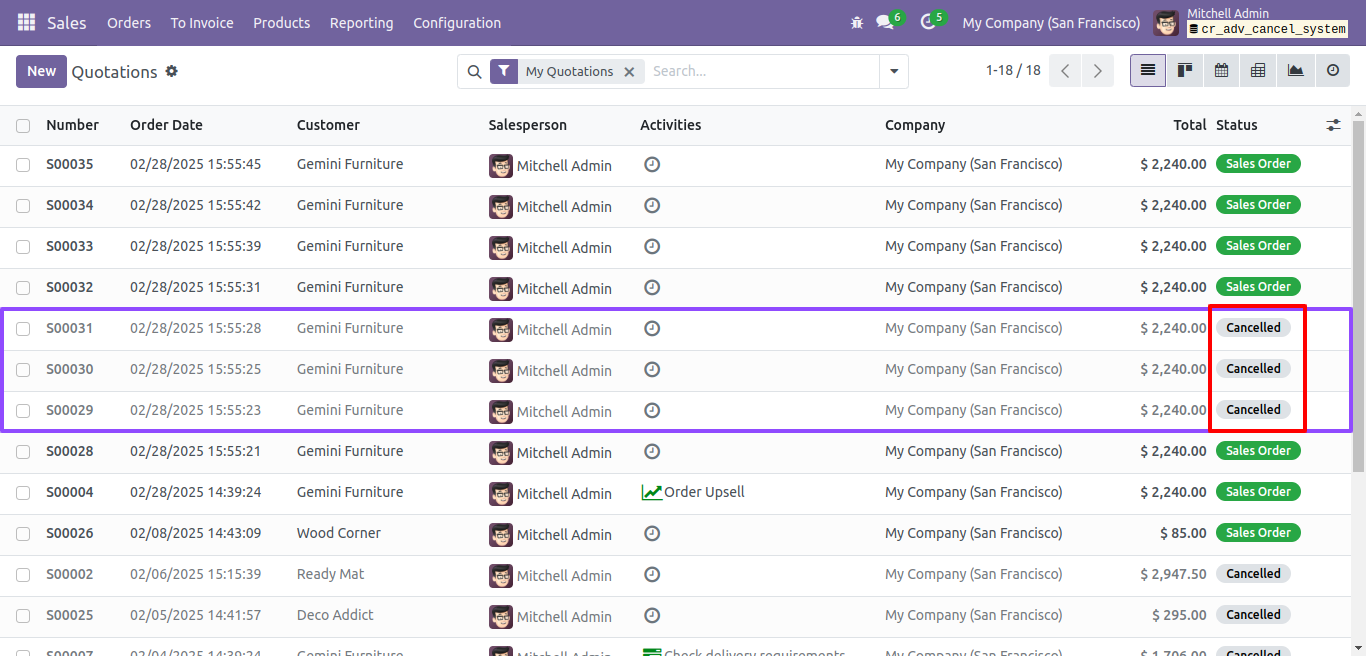Open the Reporting menu

pos(361,23)
